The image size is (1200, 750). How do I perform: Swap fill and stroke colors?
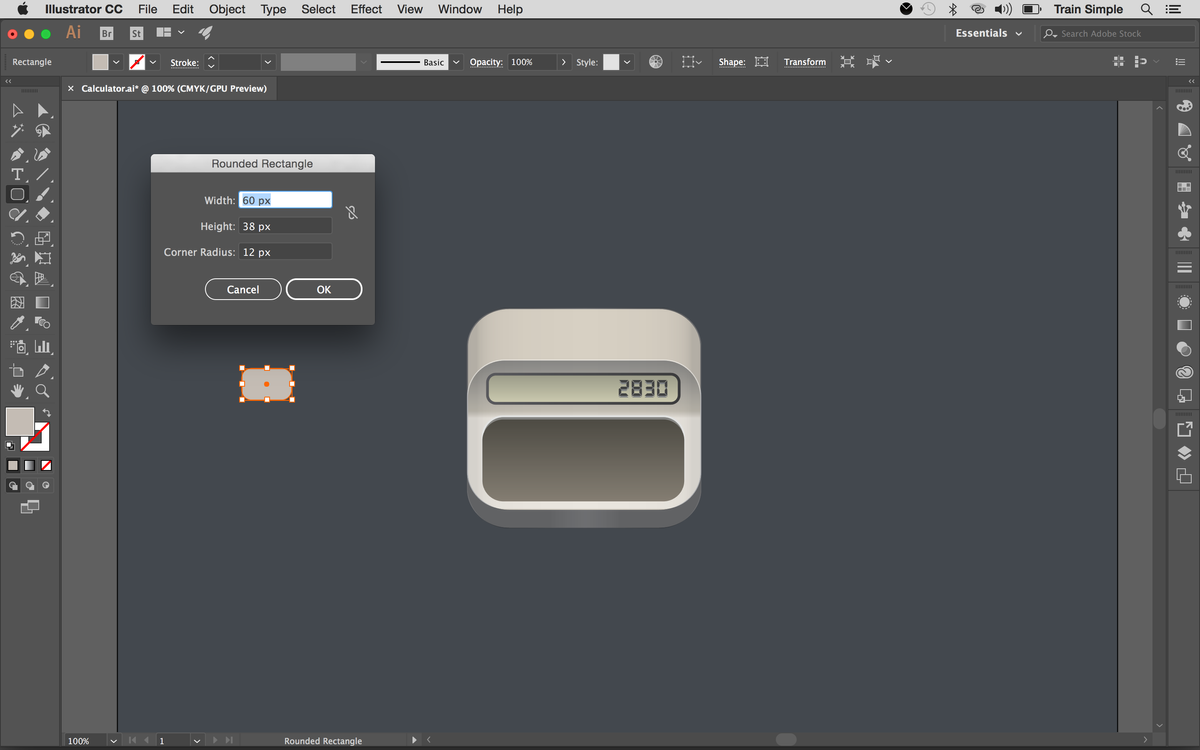[x=46, y=414]
